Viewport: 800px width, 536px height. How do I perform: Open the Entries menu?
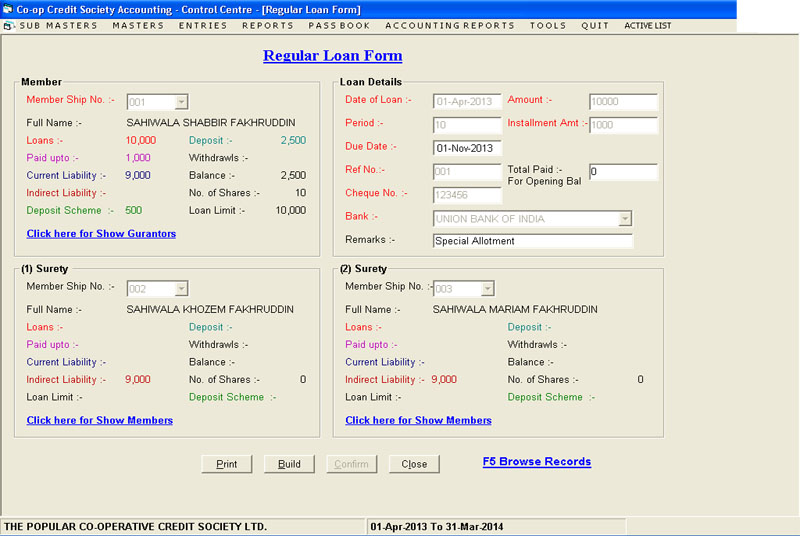[x=203, y=26]
